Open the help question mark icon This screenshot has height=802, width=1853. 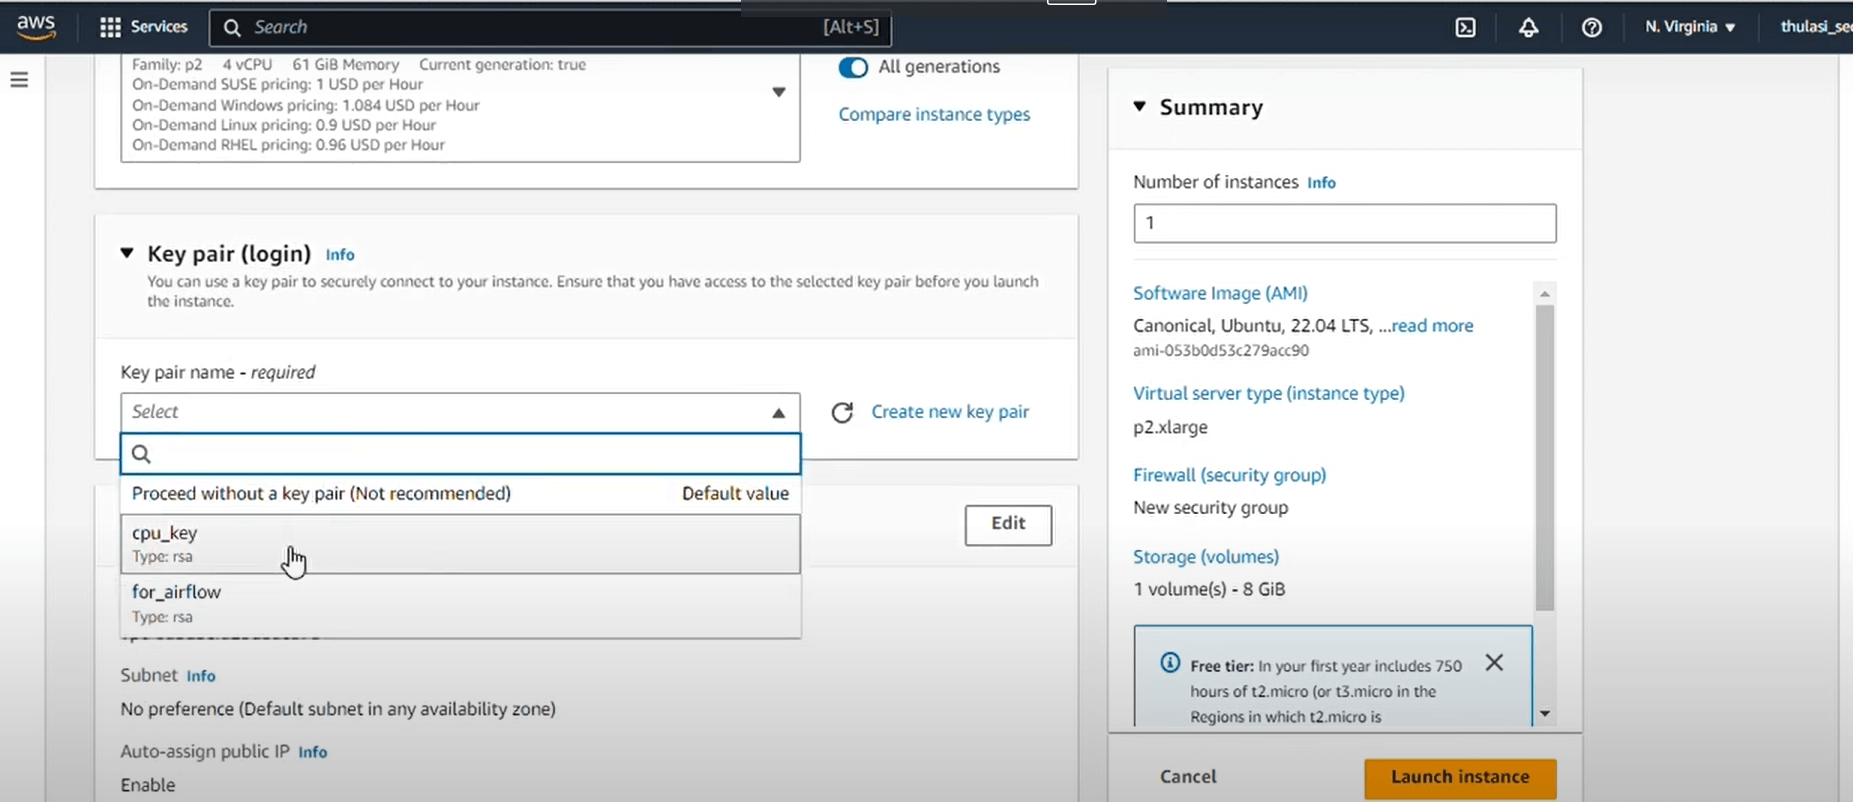click(x=1591, y=28)
